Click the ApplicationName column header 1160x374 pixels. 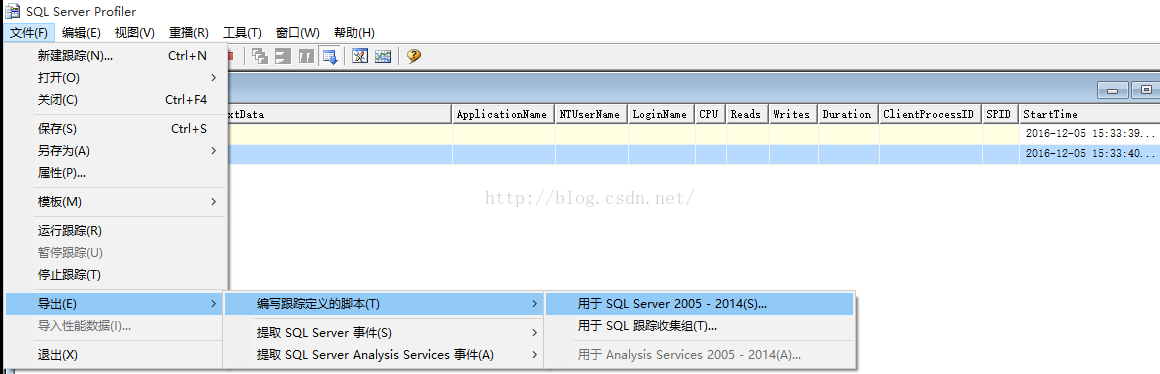pos(504,115)
